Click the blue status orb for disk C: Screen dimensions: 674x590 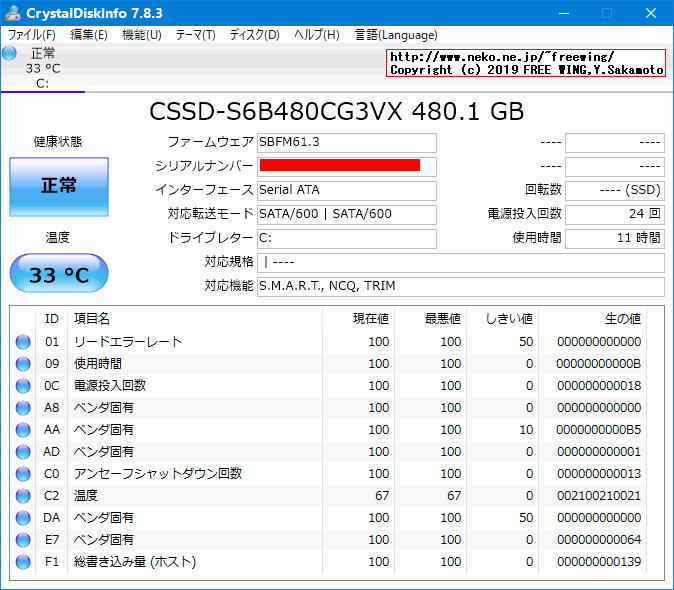click(9, 53)
